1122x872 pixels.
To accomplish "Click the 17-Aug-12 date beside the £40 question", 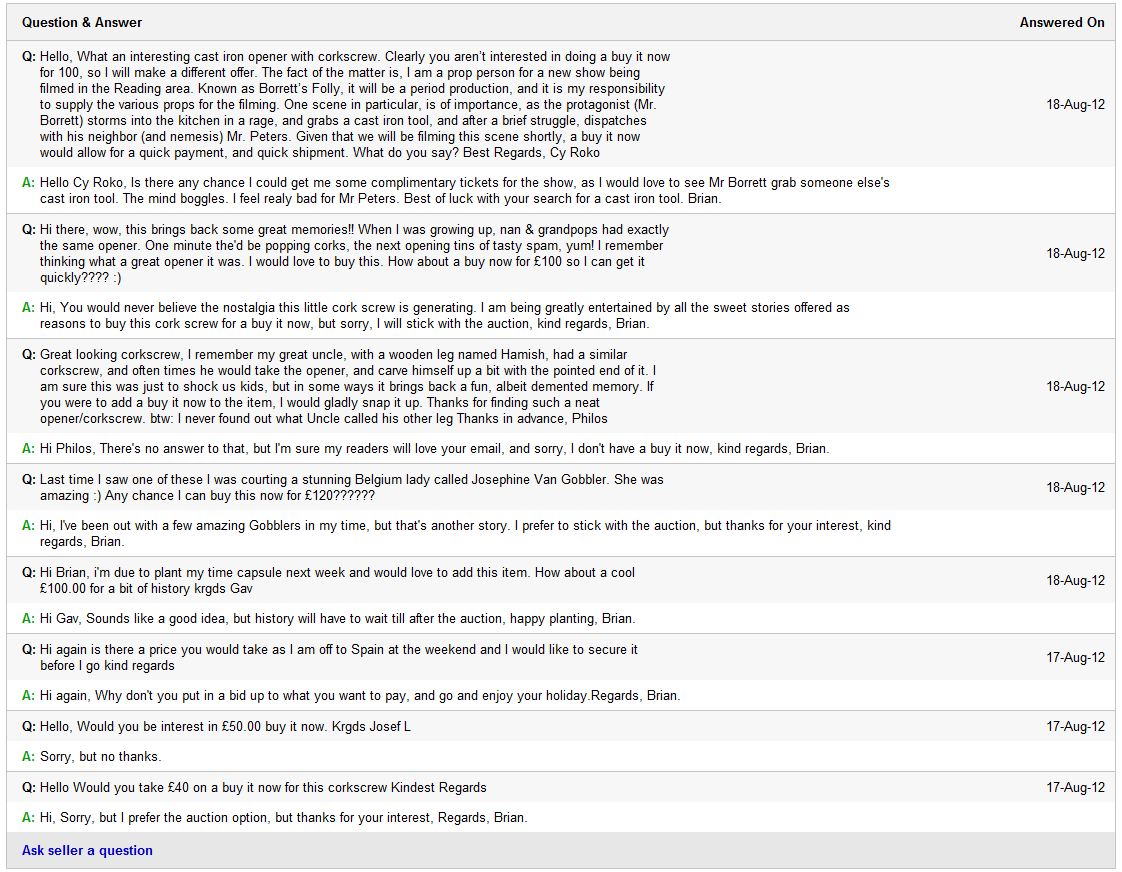I will tap(1075, 787).
